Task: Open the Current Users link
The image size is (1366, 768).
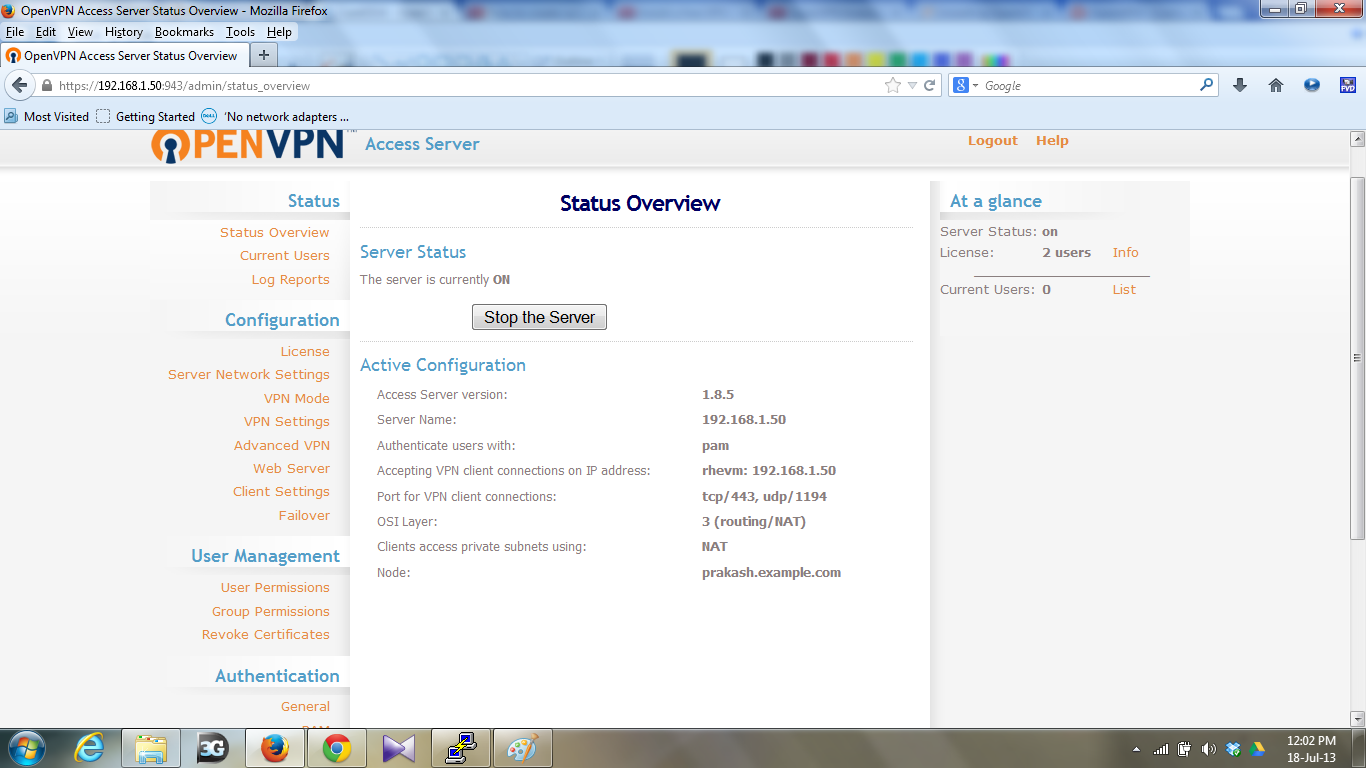Action: coord(285,256)
